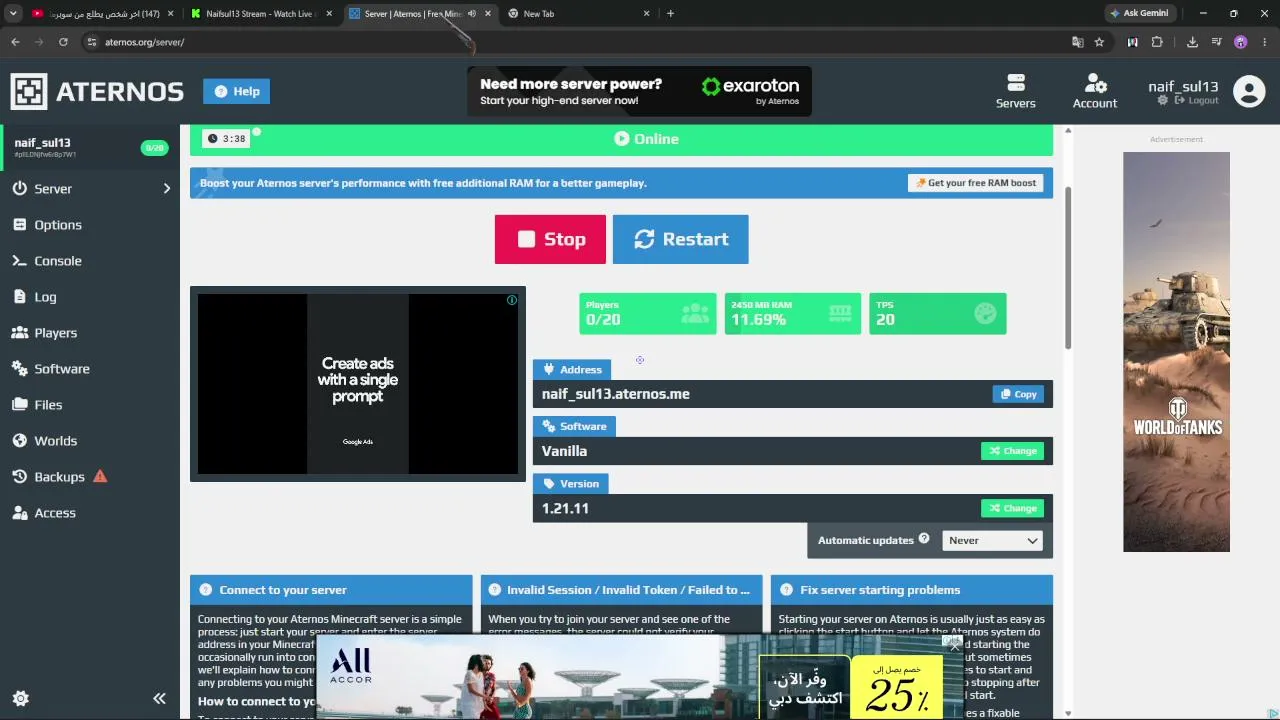Open browser extensions puzzle icon
This screenshot has width=1280, height=720.
[x=1157, y=42]
